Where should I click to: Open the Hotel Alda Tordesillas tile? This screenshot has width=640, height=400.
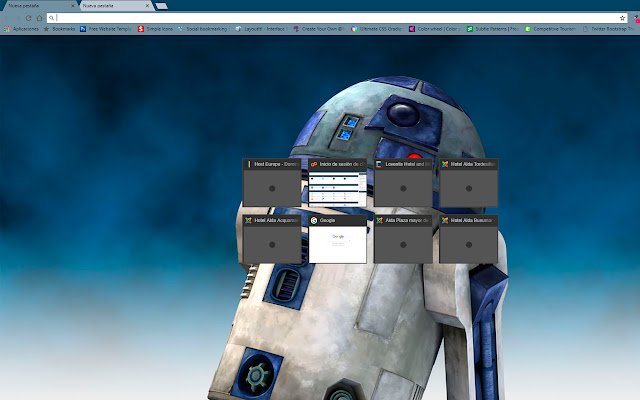[x=469, y=182]
